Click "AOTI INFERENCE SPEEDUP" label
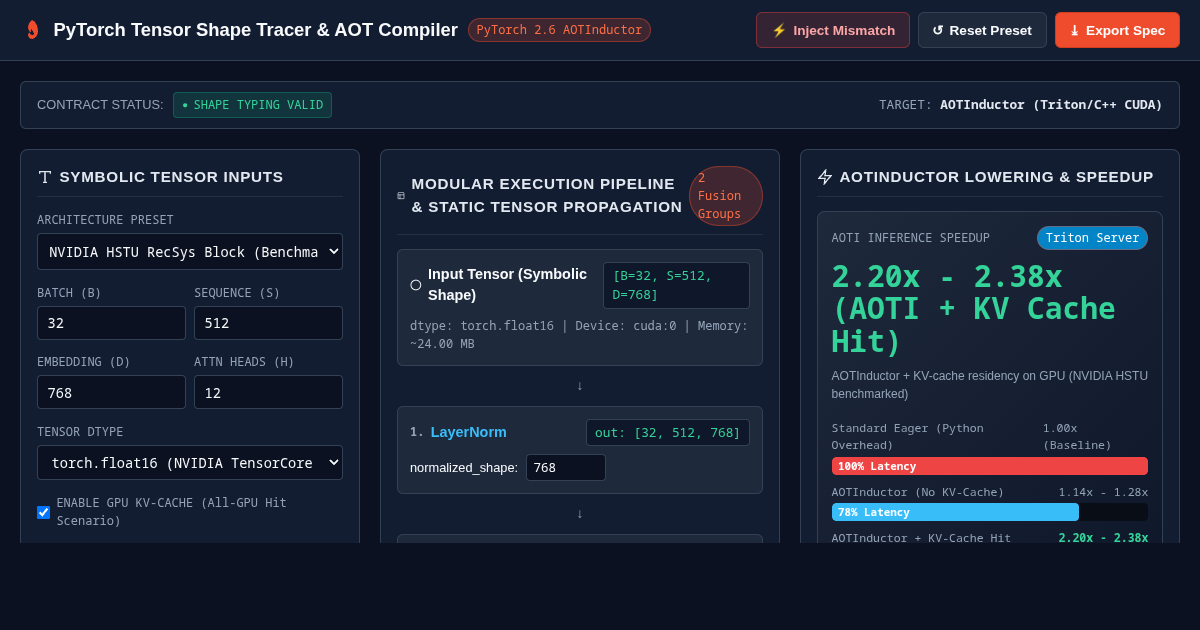The width and height of the screenshot is (1200, 630). 911,238
